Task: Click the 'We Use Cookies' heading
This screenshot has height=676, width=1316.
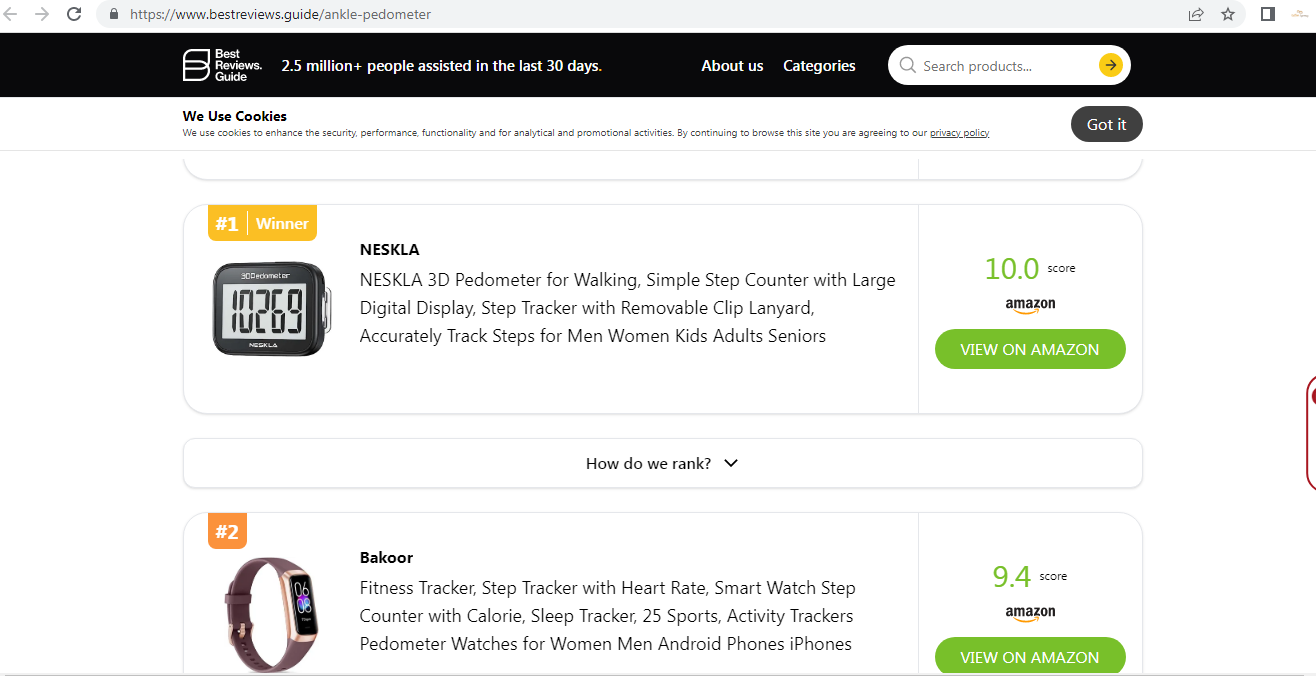Action: pos(235,116)
